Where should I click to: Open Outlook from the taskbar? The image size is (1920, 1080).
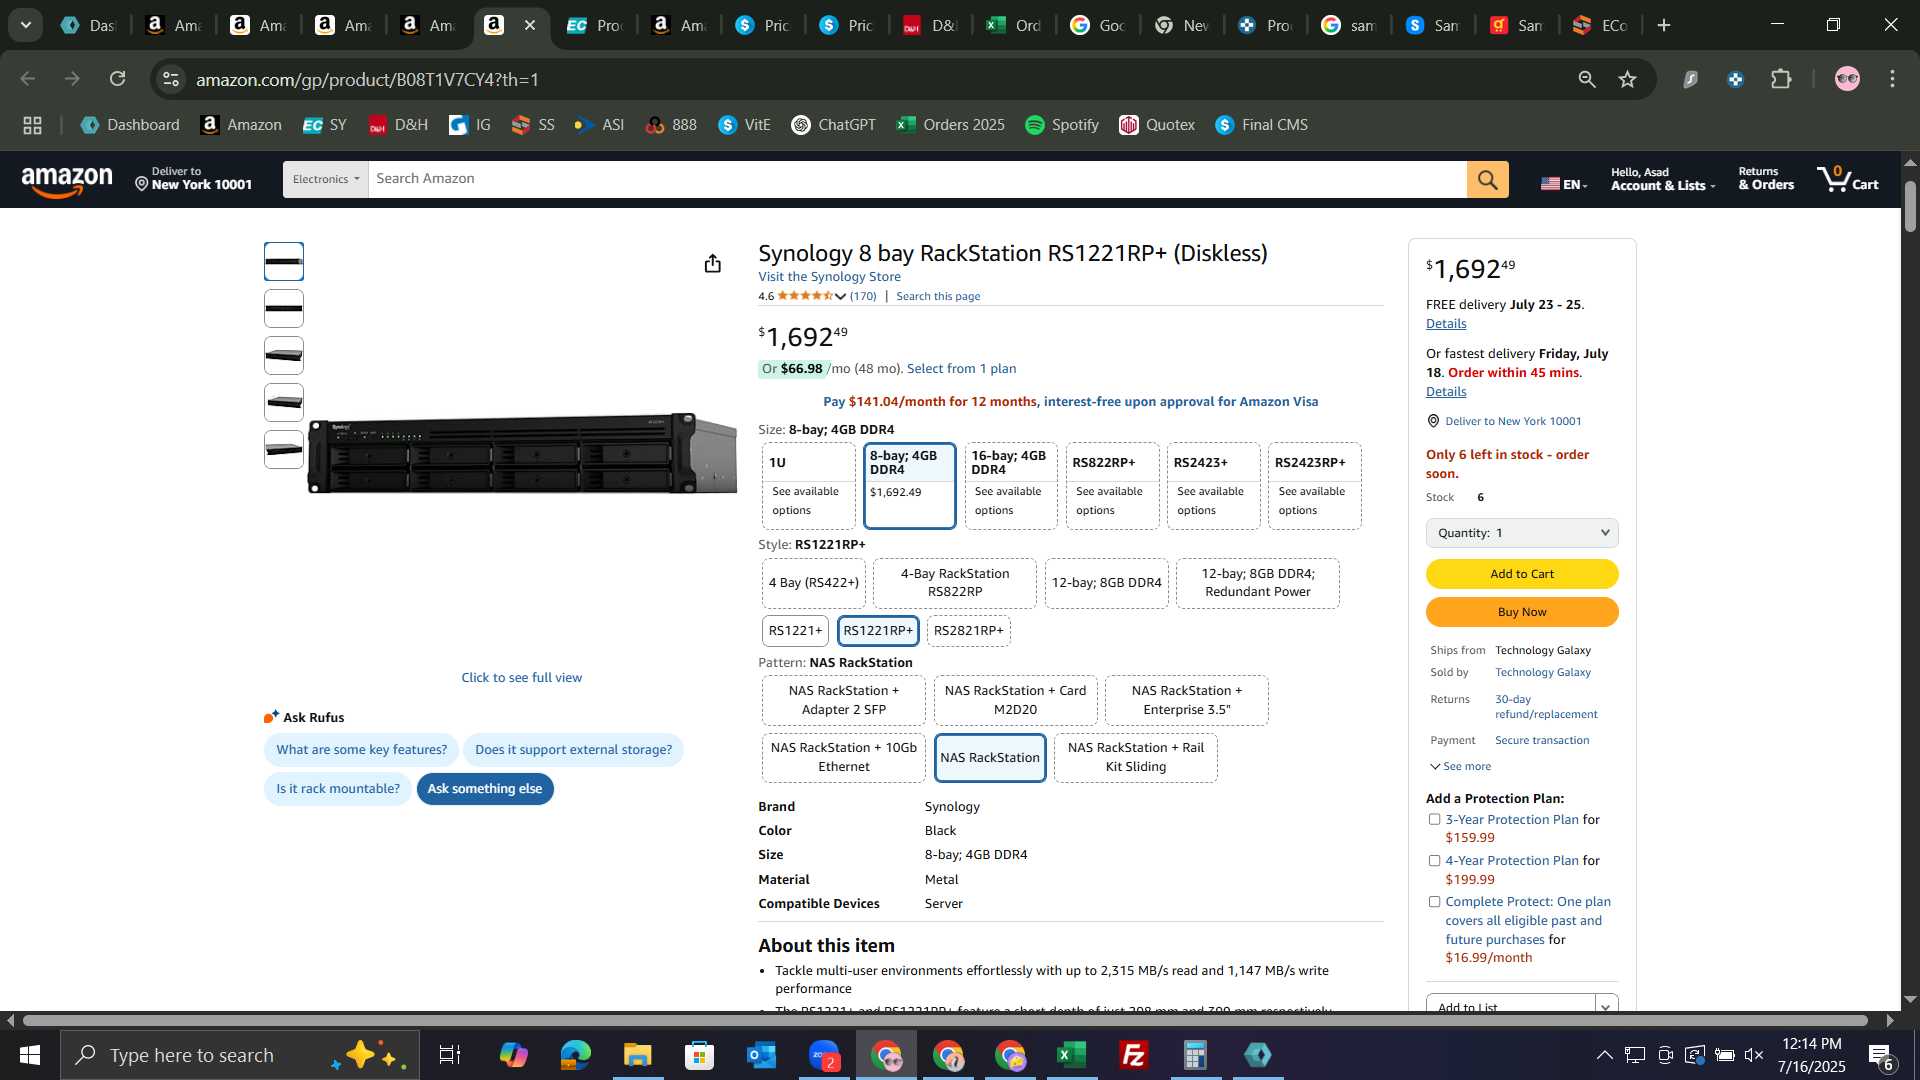[761, 1055]
